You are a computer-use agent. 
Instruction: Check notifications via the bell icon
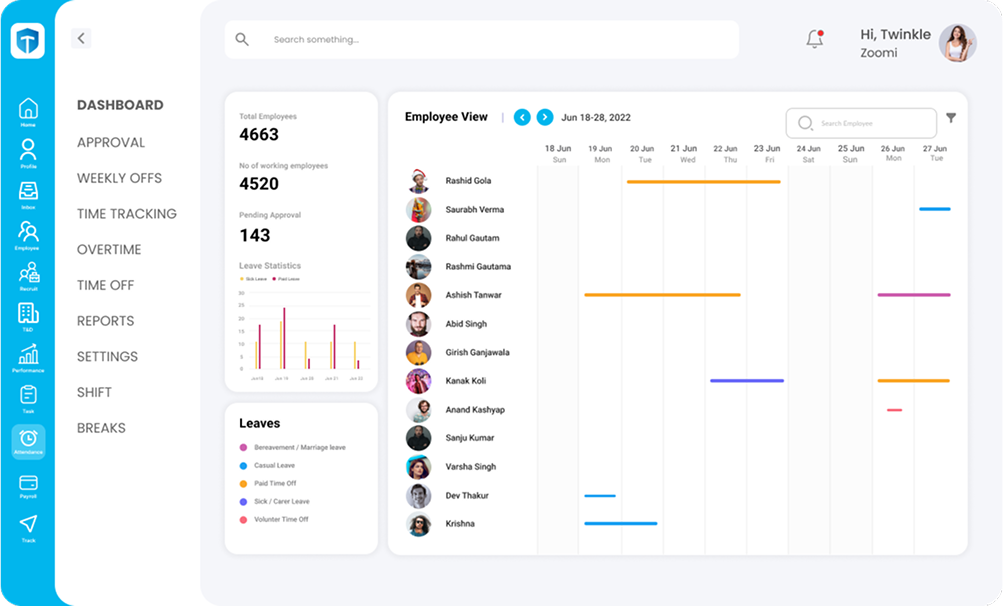[815, 39]
